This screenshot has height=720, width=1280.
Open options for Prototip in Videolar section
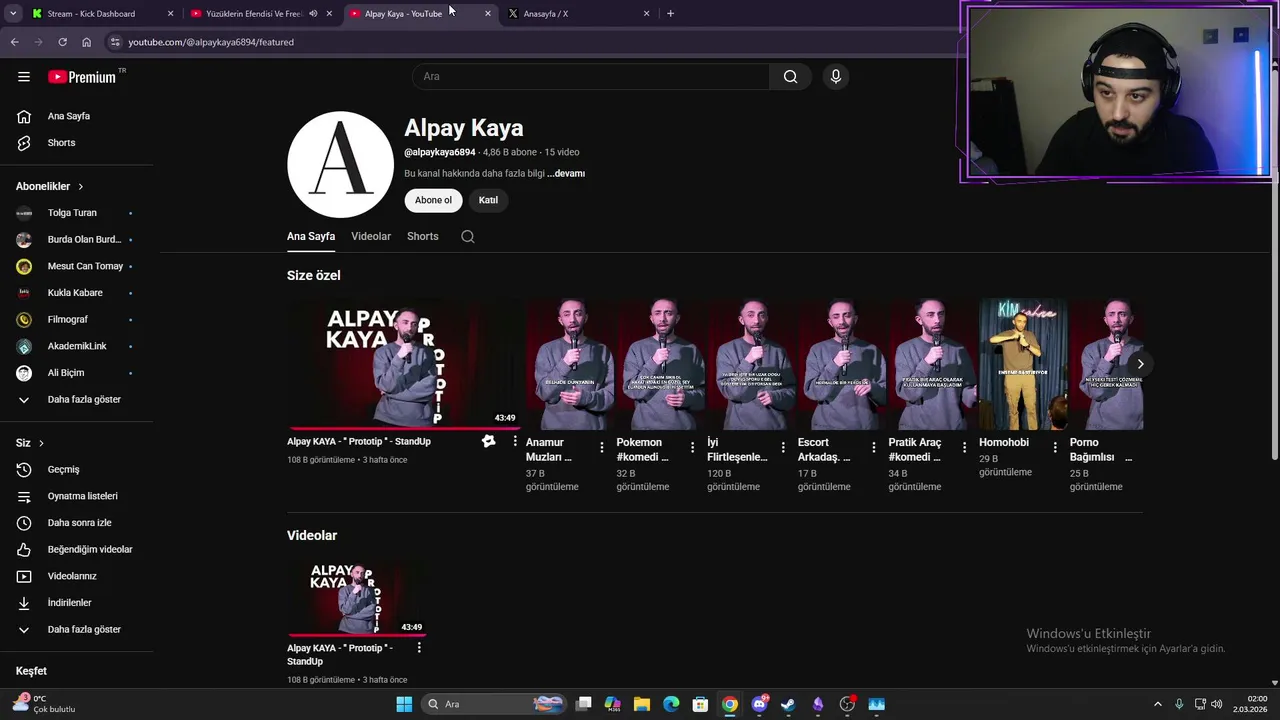(419, 648)
